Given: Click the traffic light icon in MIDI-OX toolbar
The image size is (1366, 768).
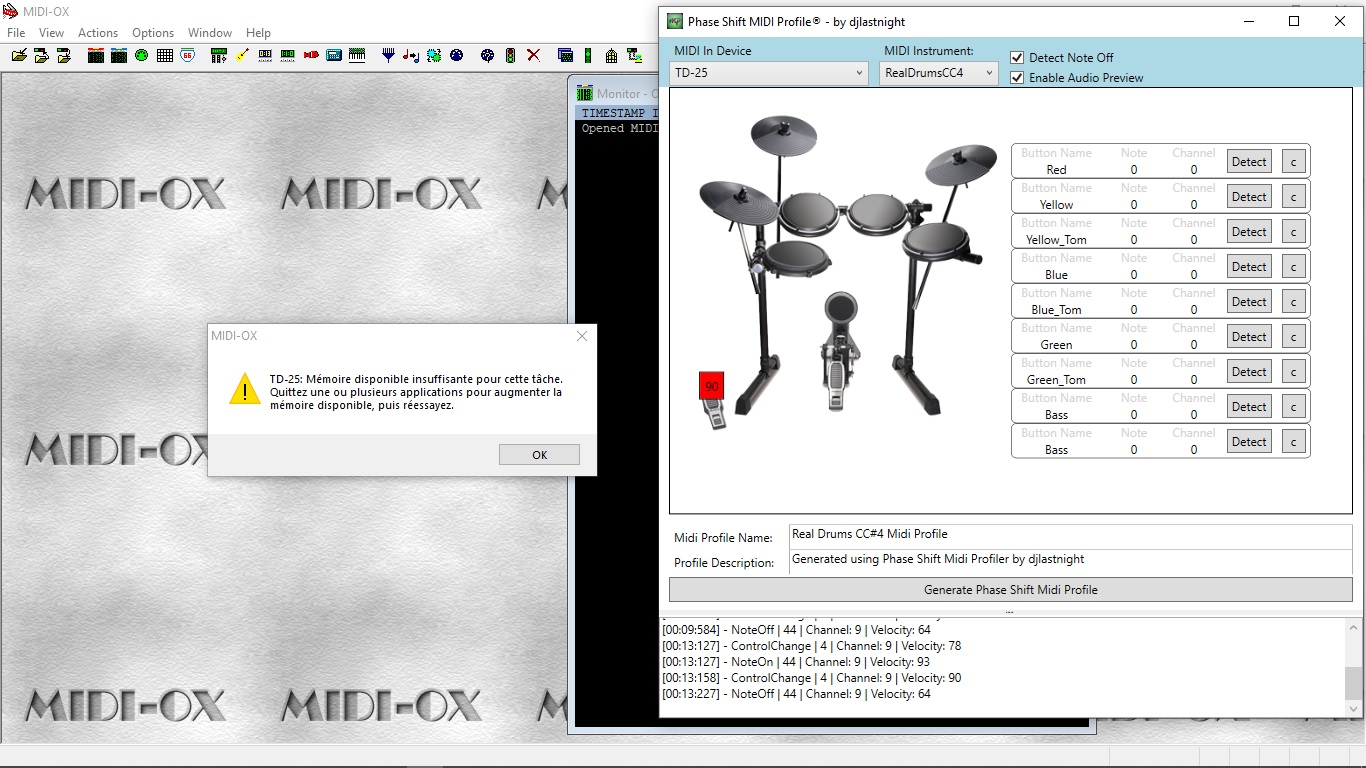Looking at the screenshot, I should point(510,56).
